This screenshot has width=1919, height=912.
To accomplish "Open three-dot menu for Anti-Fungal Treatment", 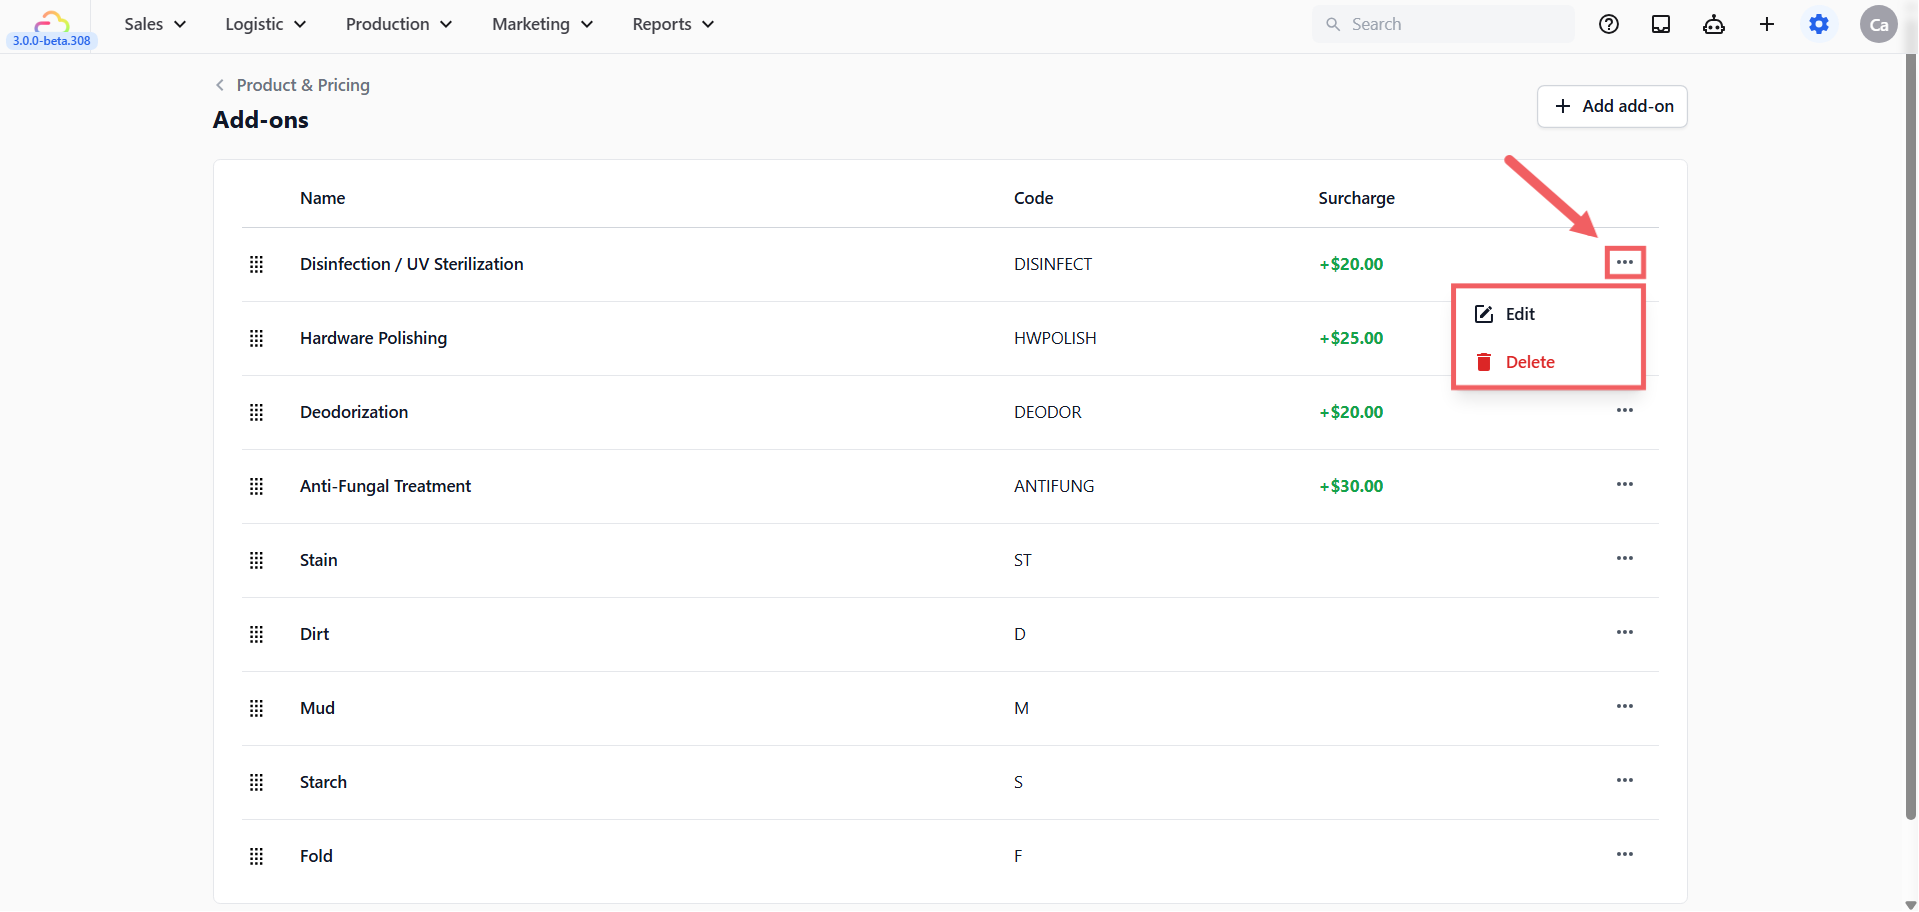I will (x=1624, y=484).
